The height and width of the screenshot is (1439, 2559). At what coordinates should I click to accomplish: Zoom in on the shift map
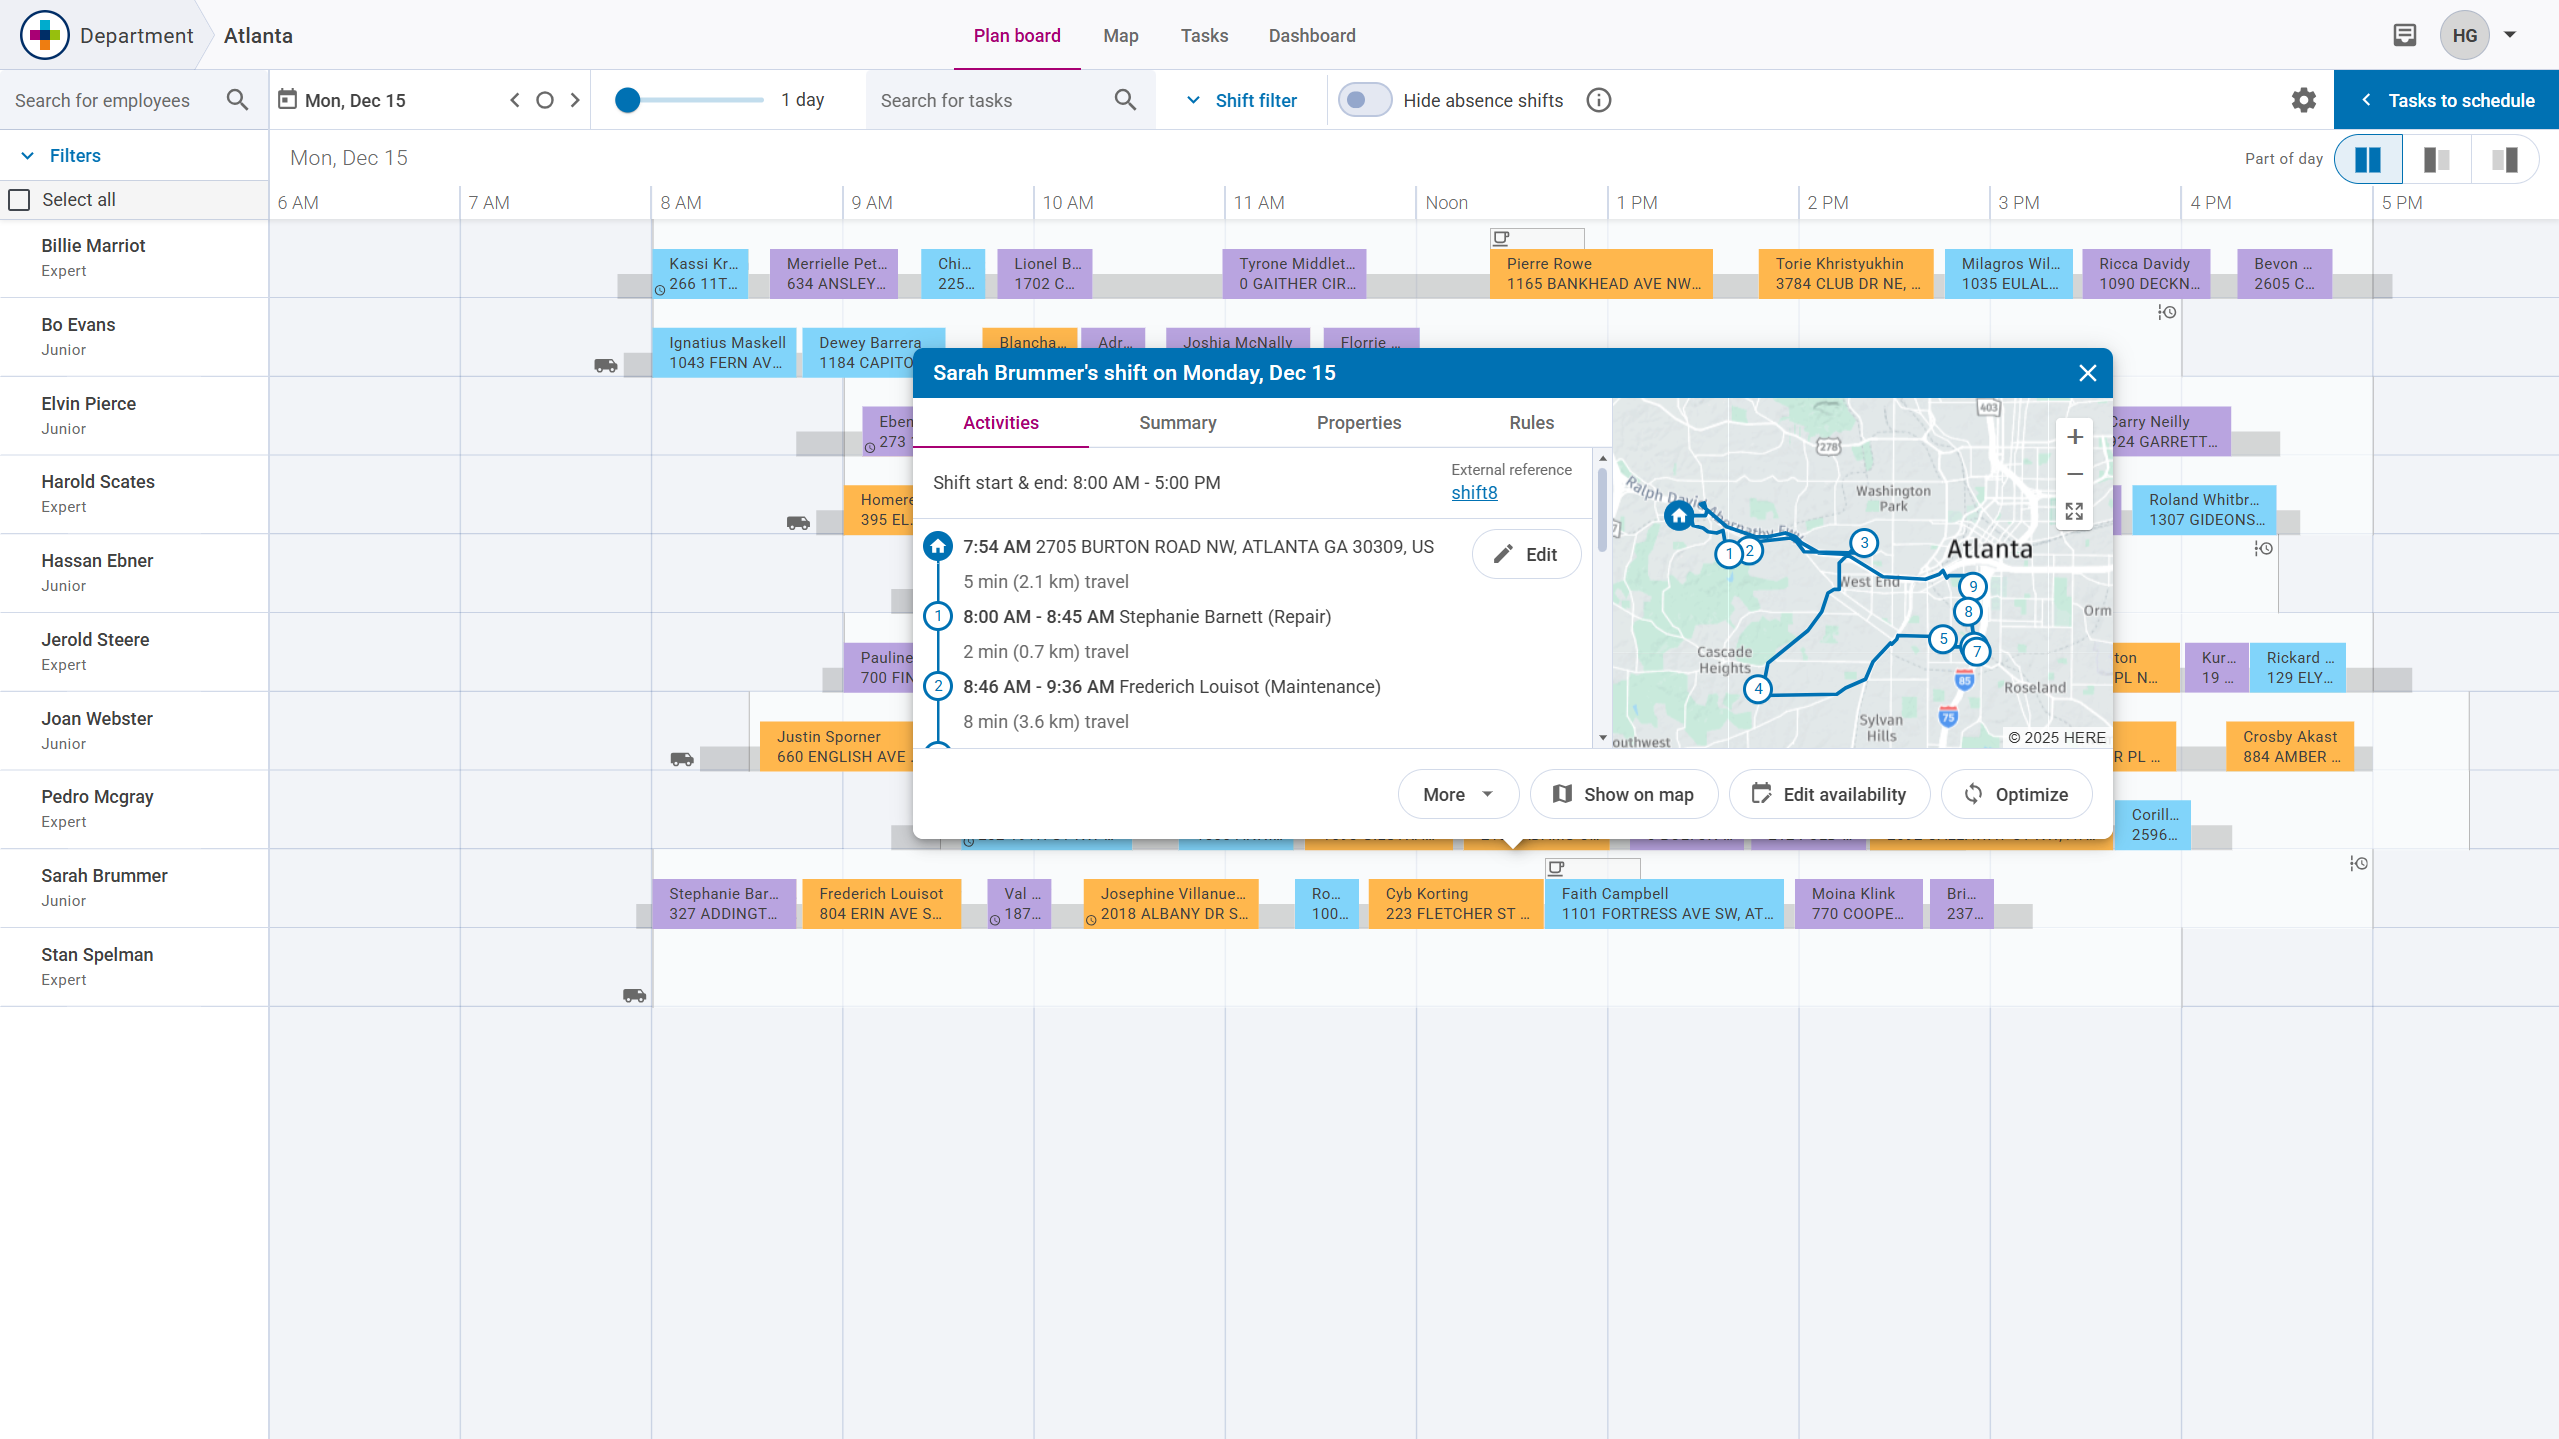[x=2075, y=437]
